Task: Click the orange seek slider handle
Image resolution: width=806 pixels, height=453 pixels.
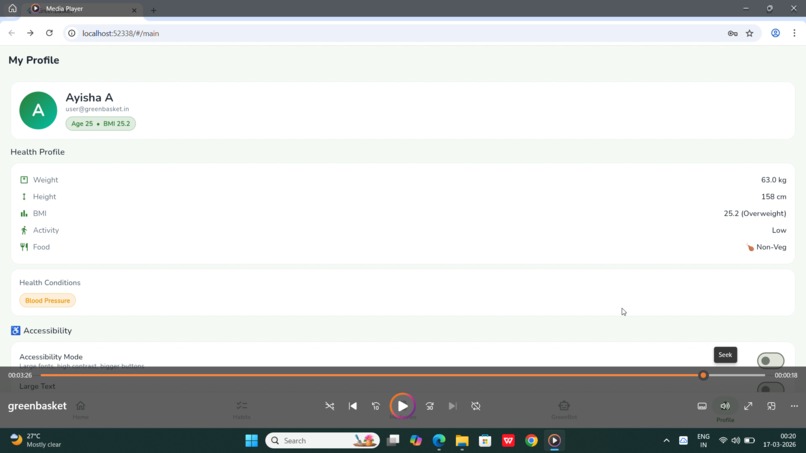Action: click(703, 375)
